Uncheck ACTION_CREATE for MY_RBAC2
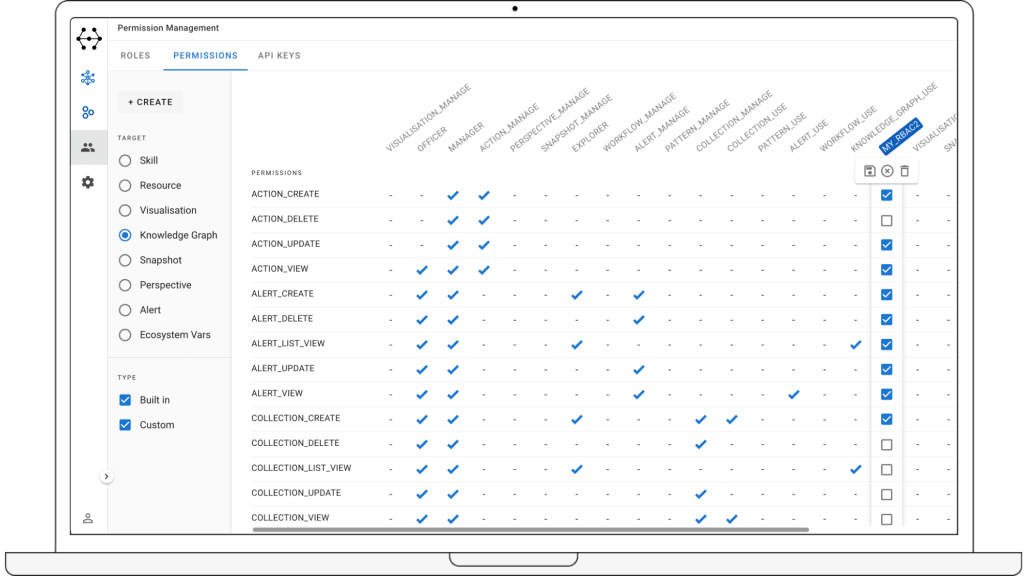 [x=886, y=195]
